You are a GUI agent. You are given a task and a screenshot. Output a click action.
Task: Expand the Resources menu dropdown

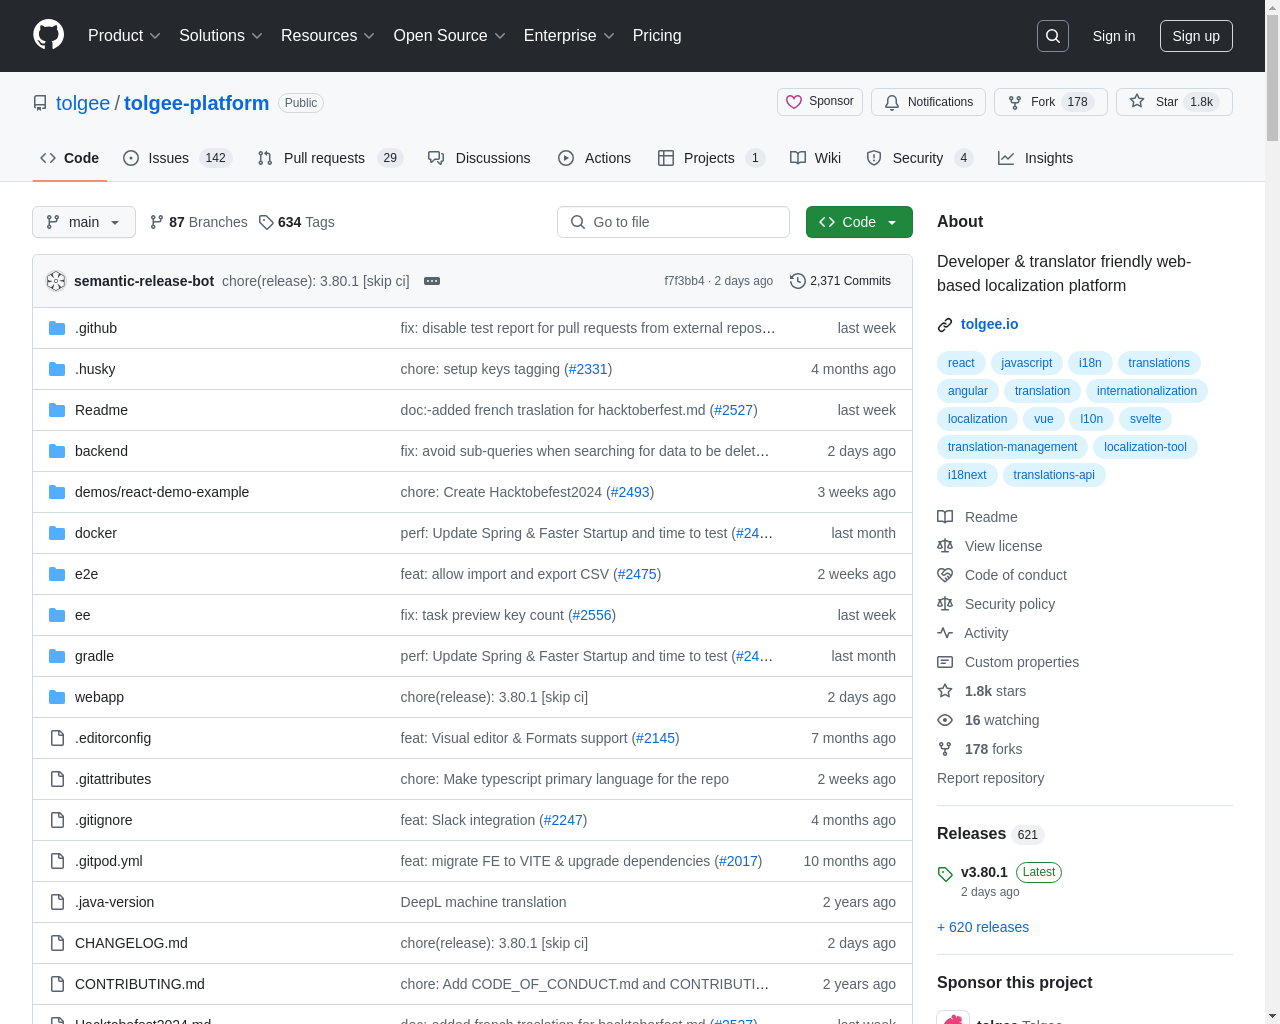(328, 36)
